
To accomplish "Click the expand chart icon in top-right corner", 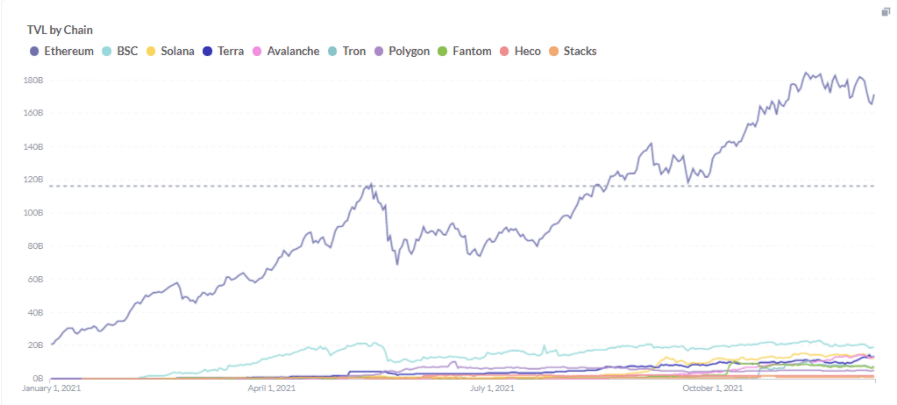I will 886,12.
